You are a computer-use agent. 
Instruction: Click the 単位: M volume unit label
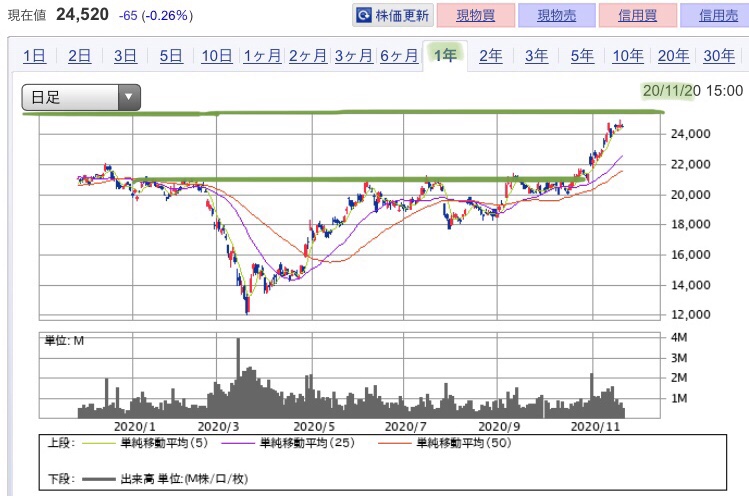click(64, 341)
